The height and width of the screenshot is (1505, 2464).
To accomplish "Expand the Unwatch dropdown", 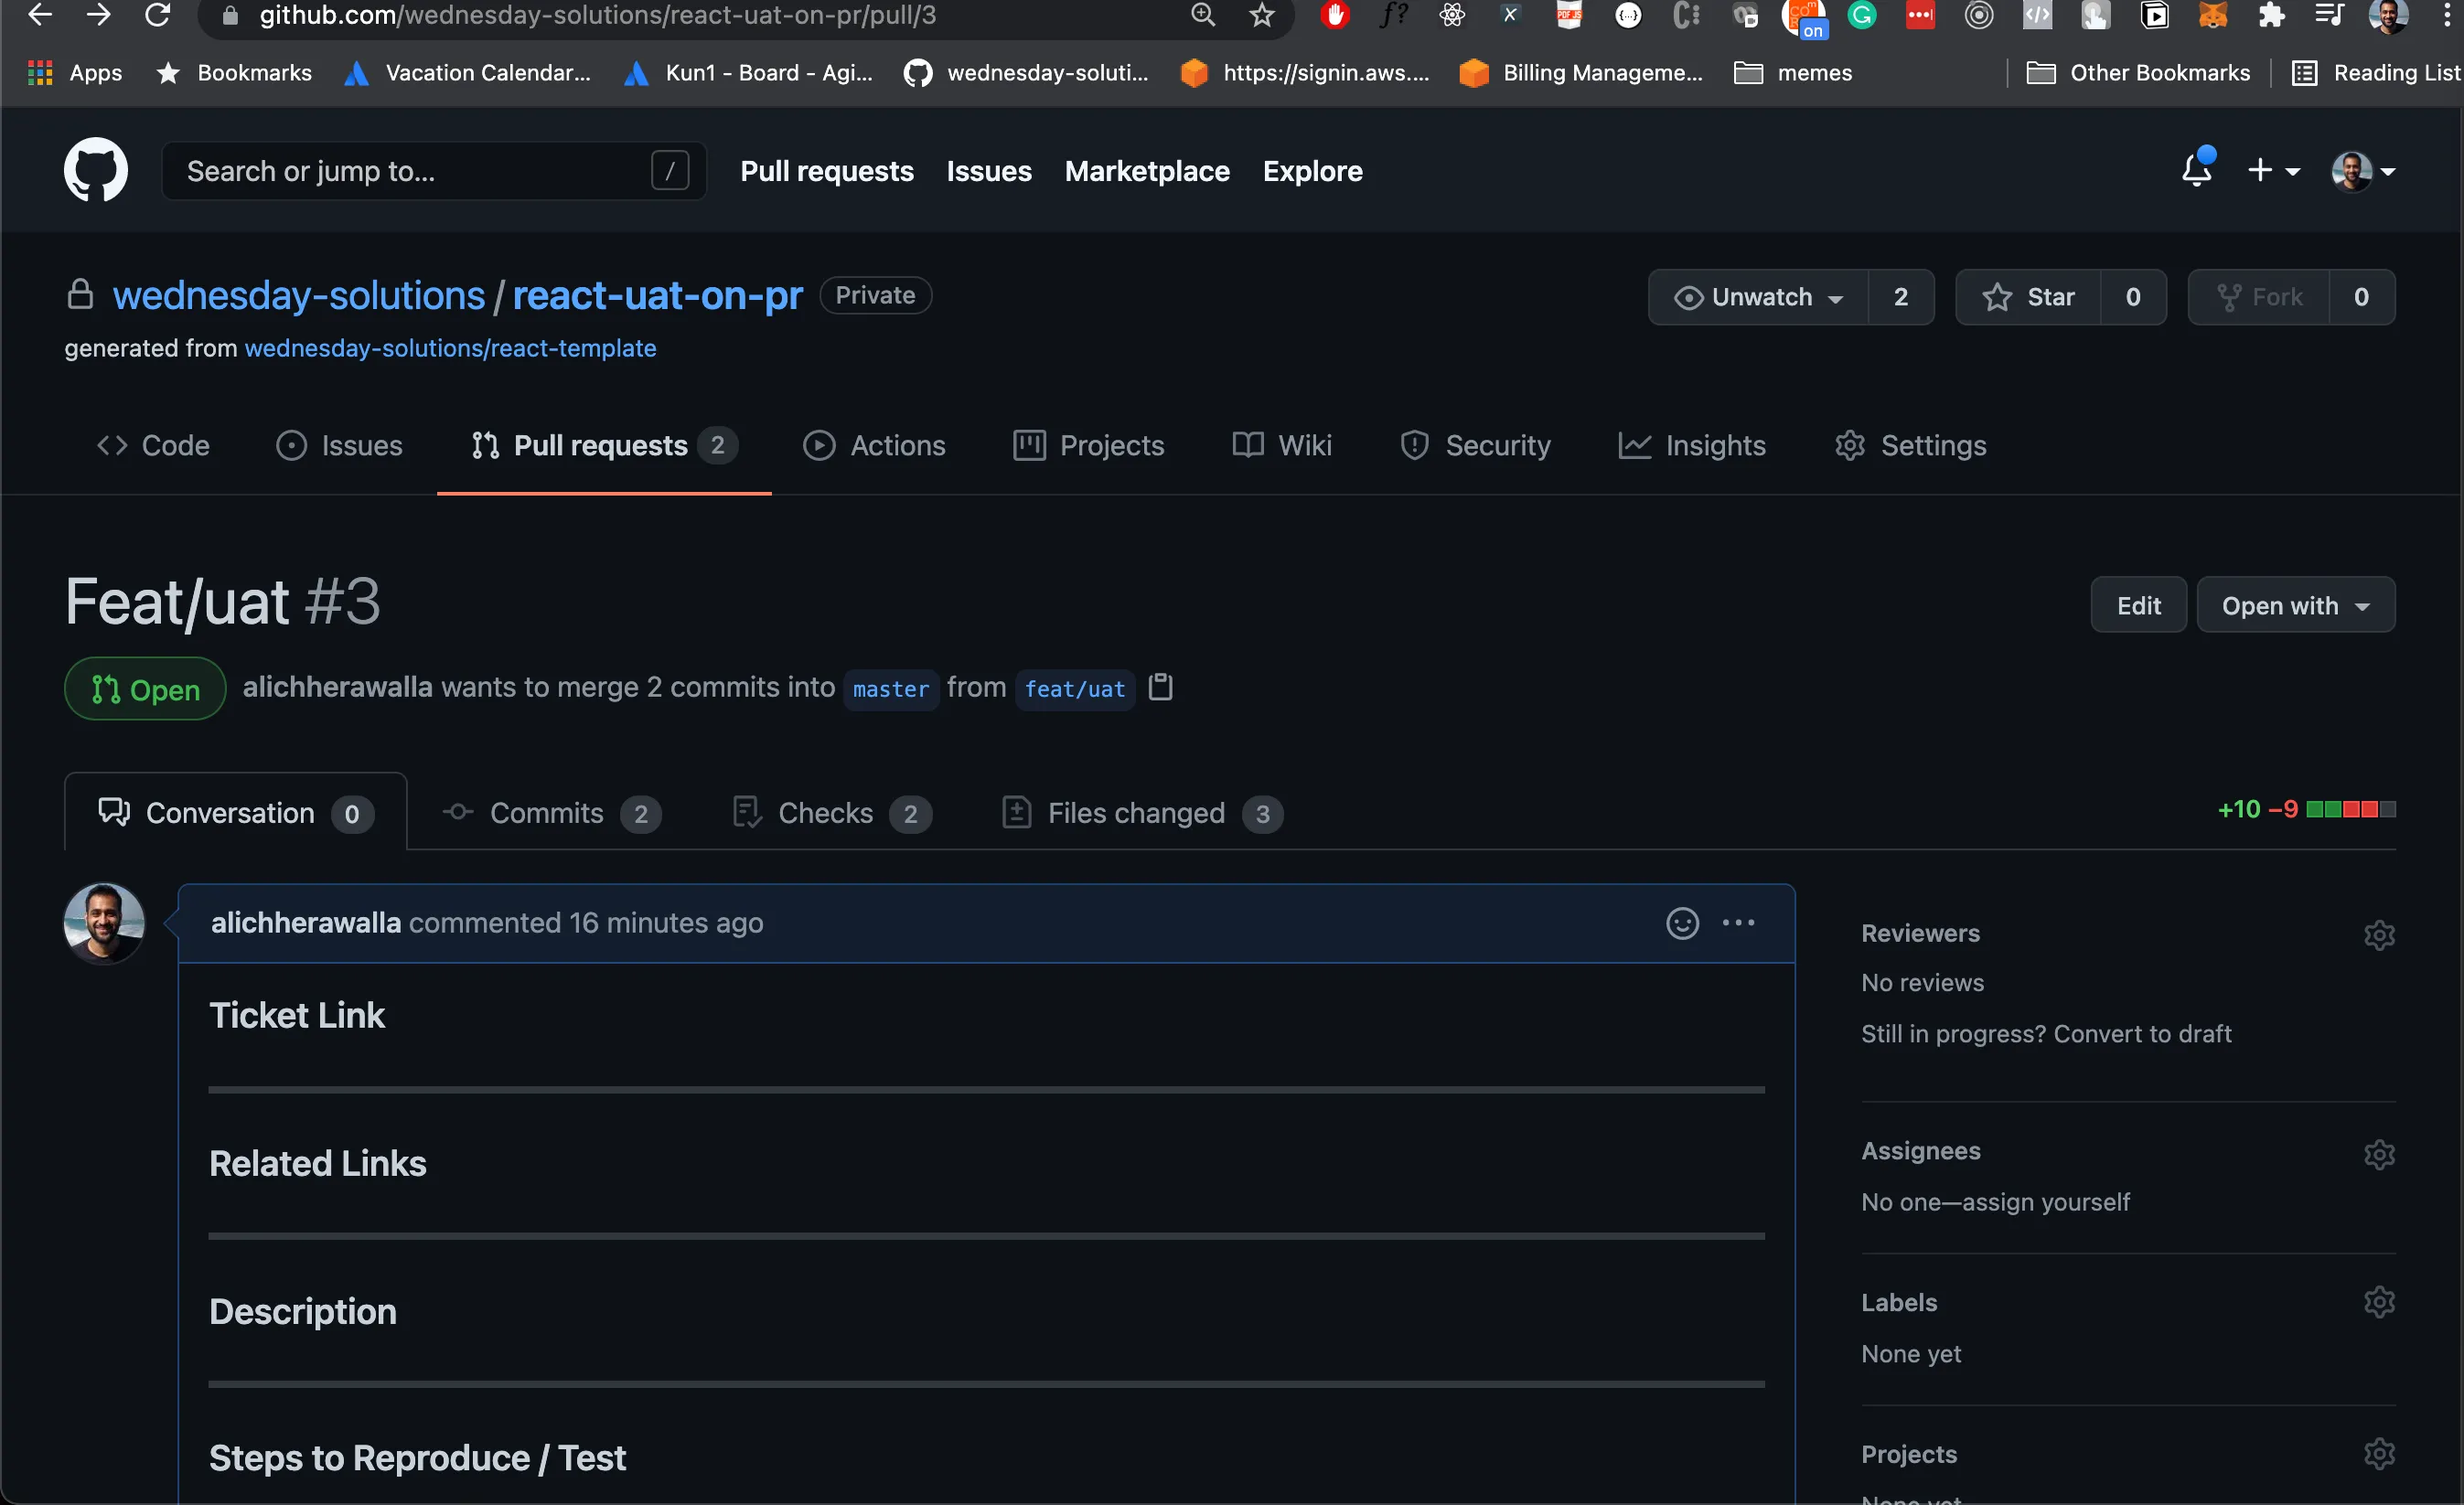I will coord(1758,297).
